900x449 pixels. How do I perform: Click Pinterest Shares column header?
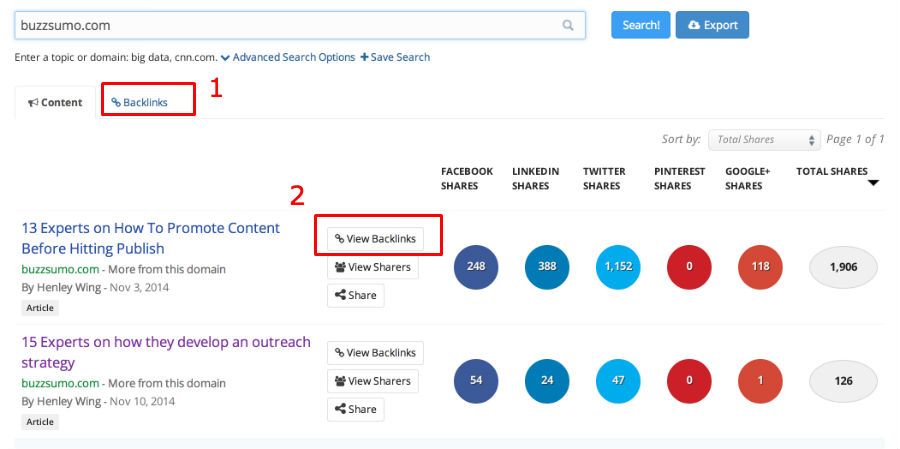(x=680, y=179)
